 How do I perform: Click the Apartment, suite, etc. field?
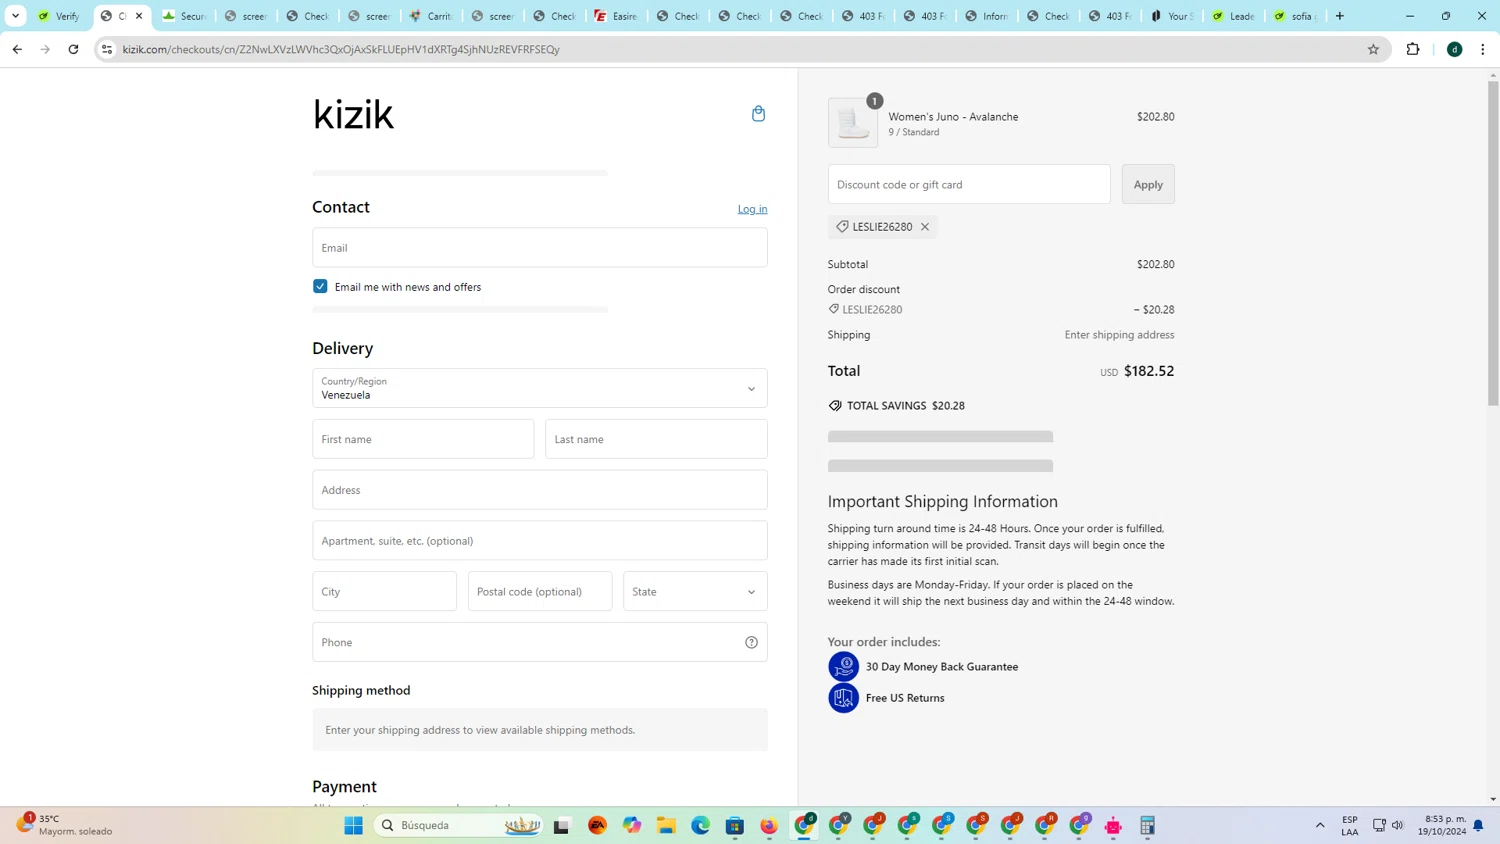point(540,540)
